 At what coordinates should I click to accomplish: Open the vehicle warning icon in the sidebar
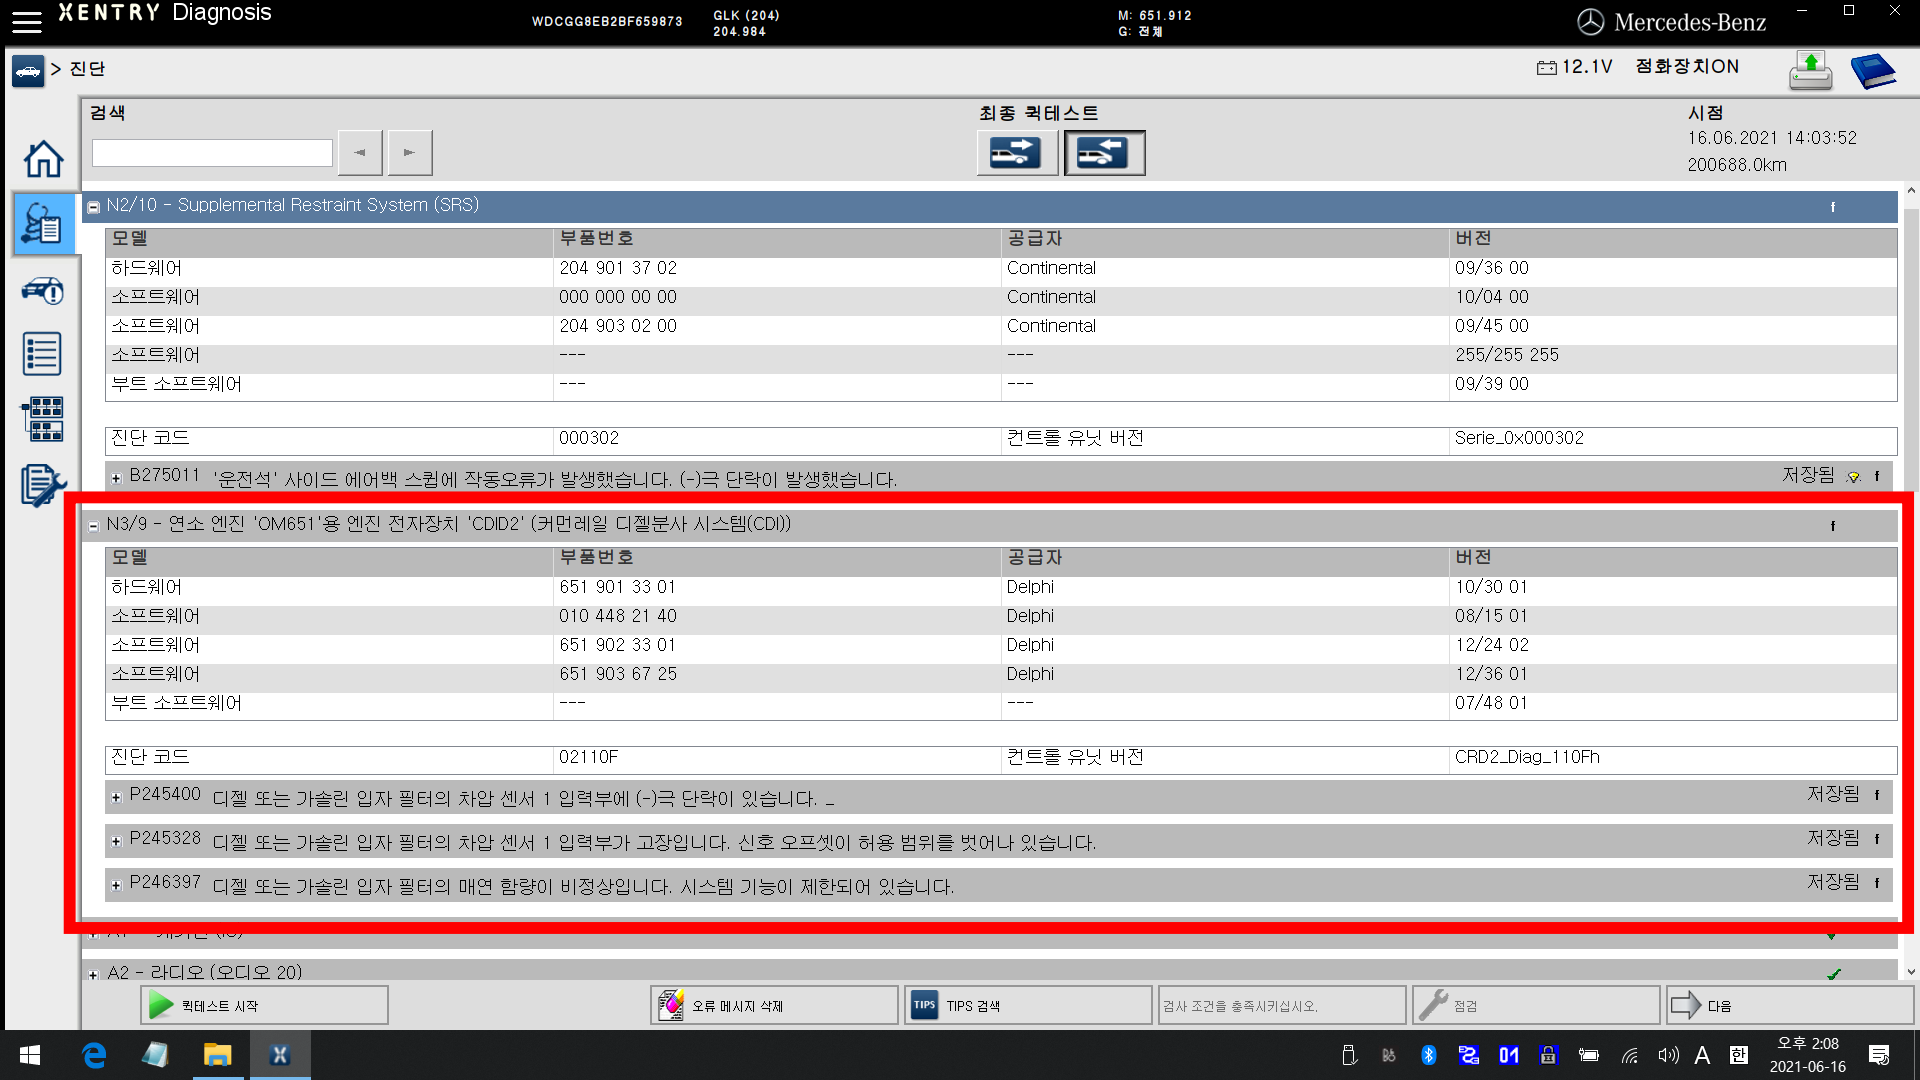43,291
